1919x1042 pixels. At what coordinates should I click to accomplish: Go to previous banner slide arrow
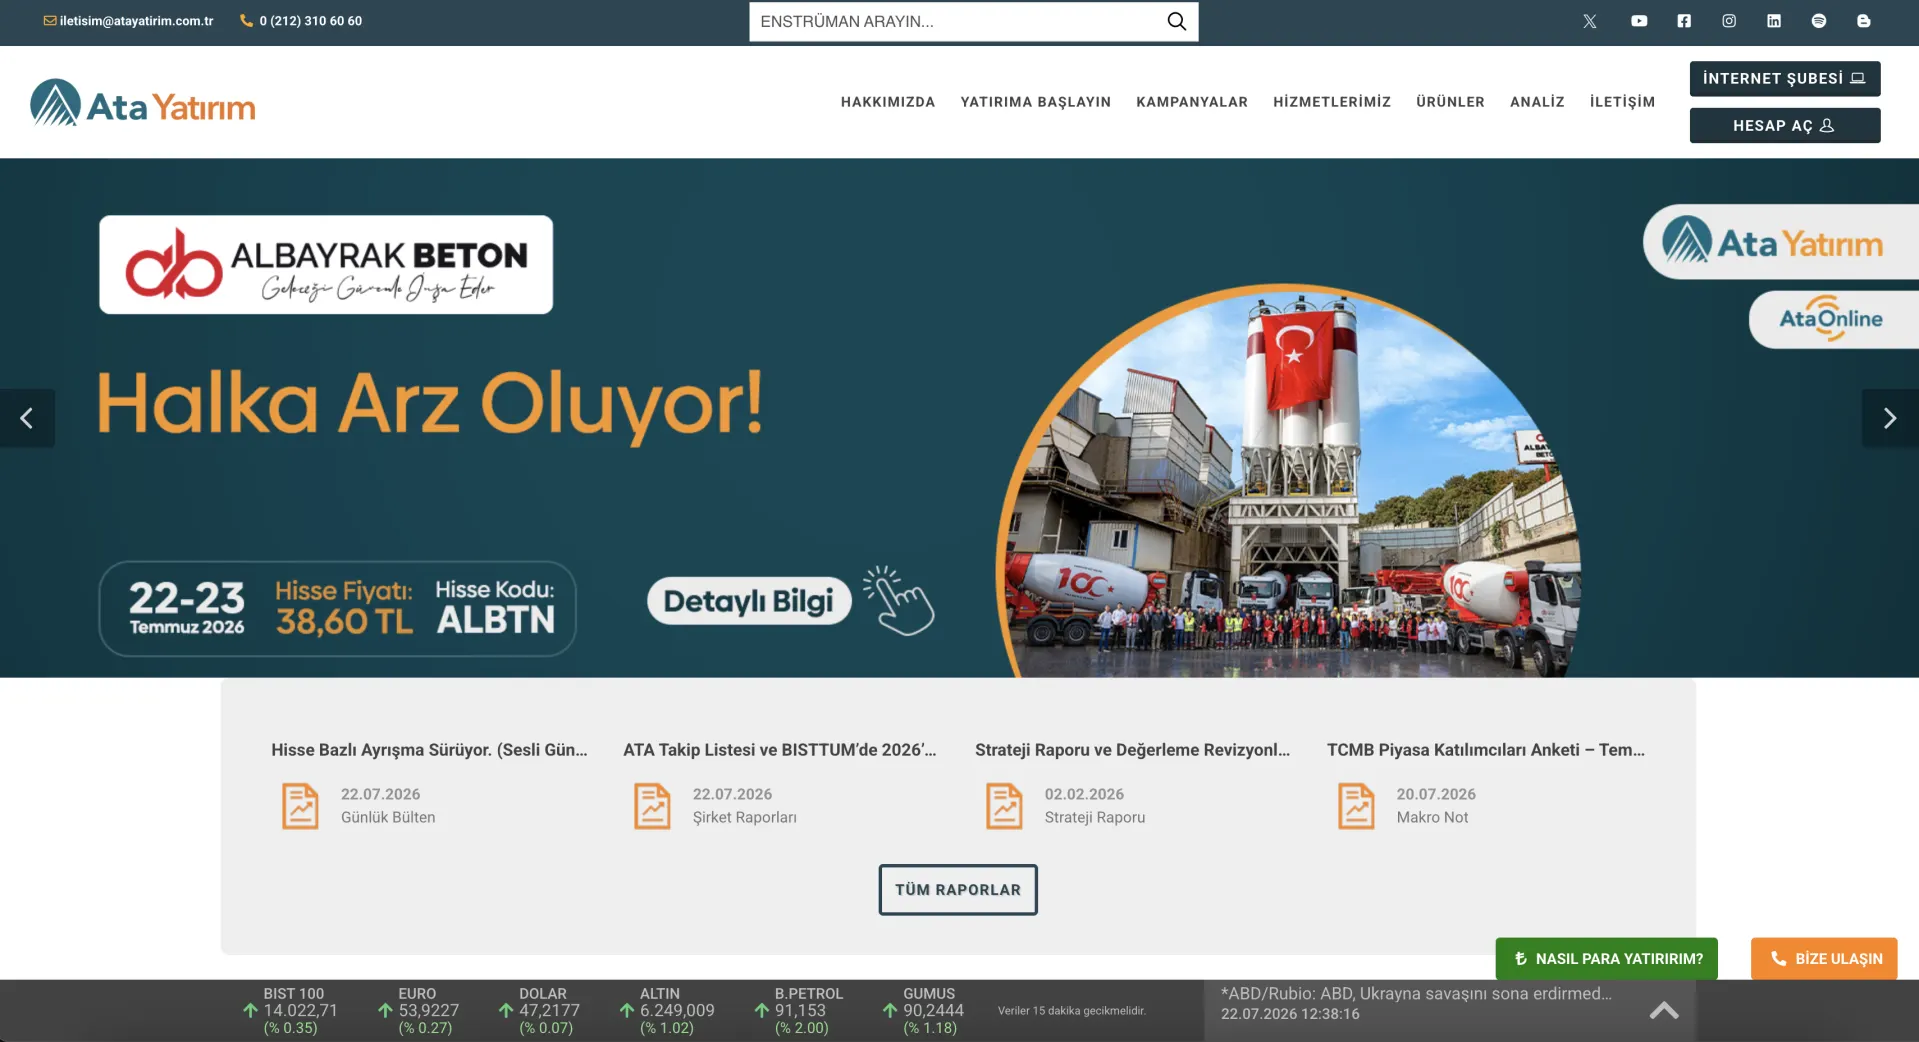(27, 418)
